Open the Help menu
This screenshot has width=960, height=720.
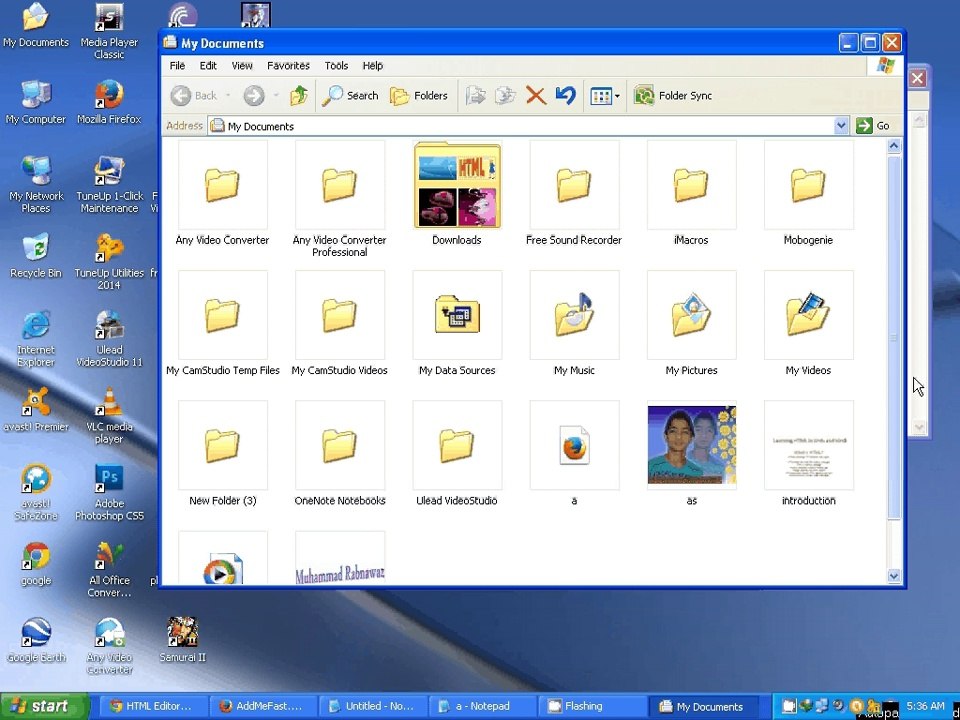372,66
